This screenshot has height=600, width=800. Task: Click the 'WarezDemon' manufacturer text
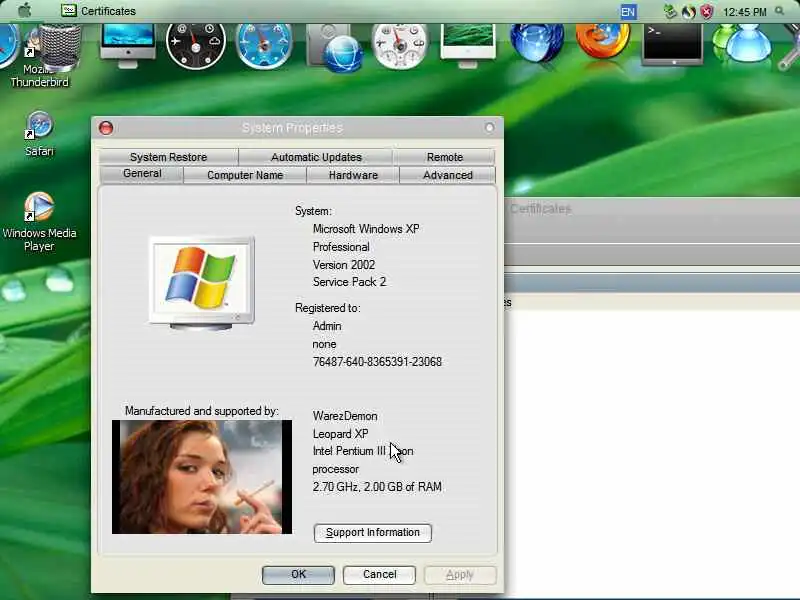coord(345,416)
